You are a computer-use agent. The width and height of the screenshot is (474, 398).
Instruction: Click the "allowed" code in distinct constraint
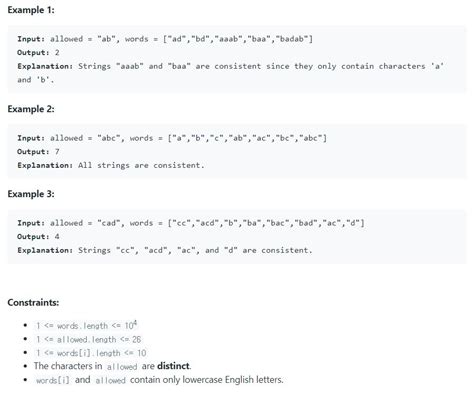pos(122,367)
